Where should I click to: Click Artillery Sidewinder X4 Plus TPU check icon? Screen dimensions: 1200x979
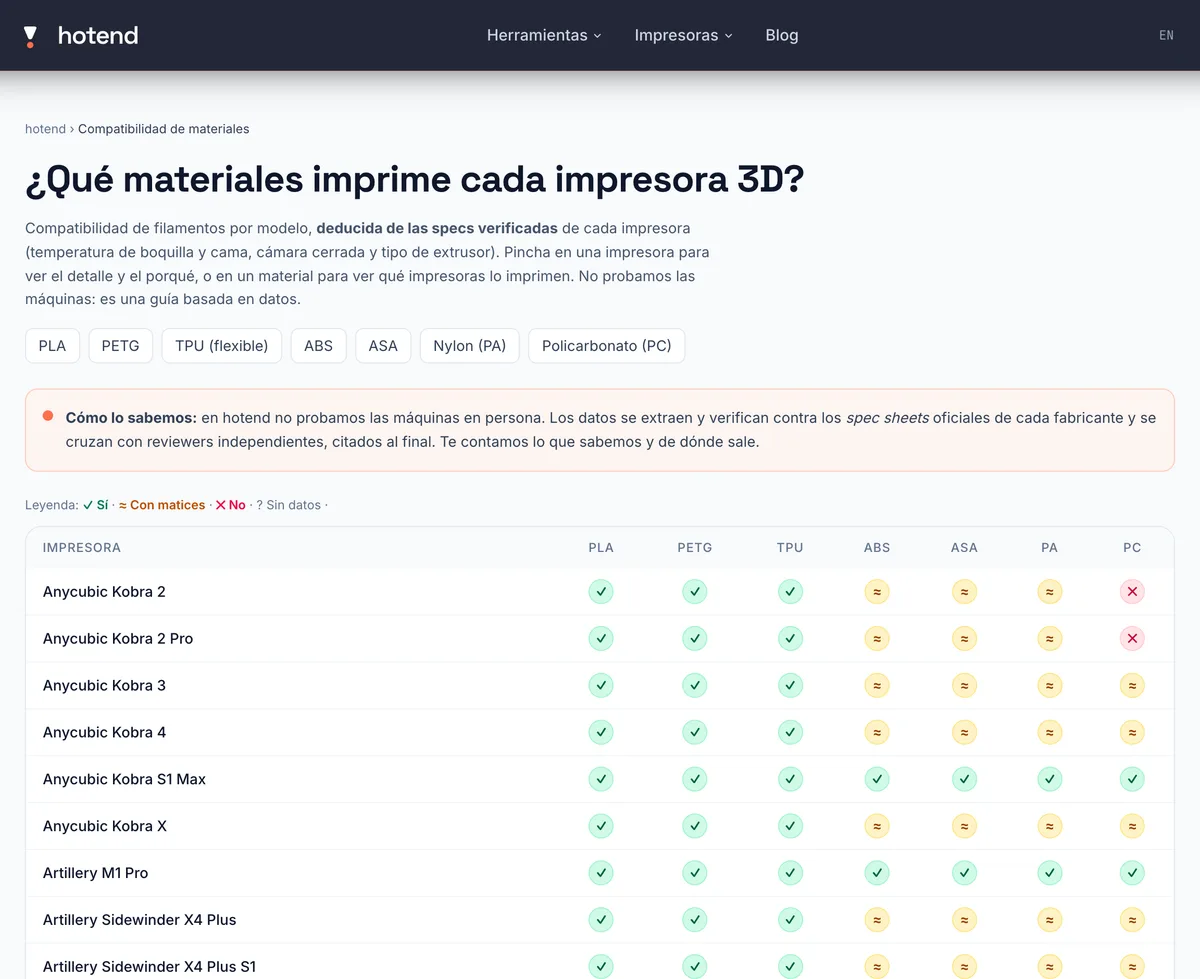(x=790, y=921)
